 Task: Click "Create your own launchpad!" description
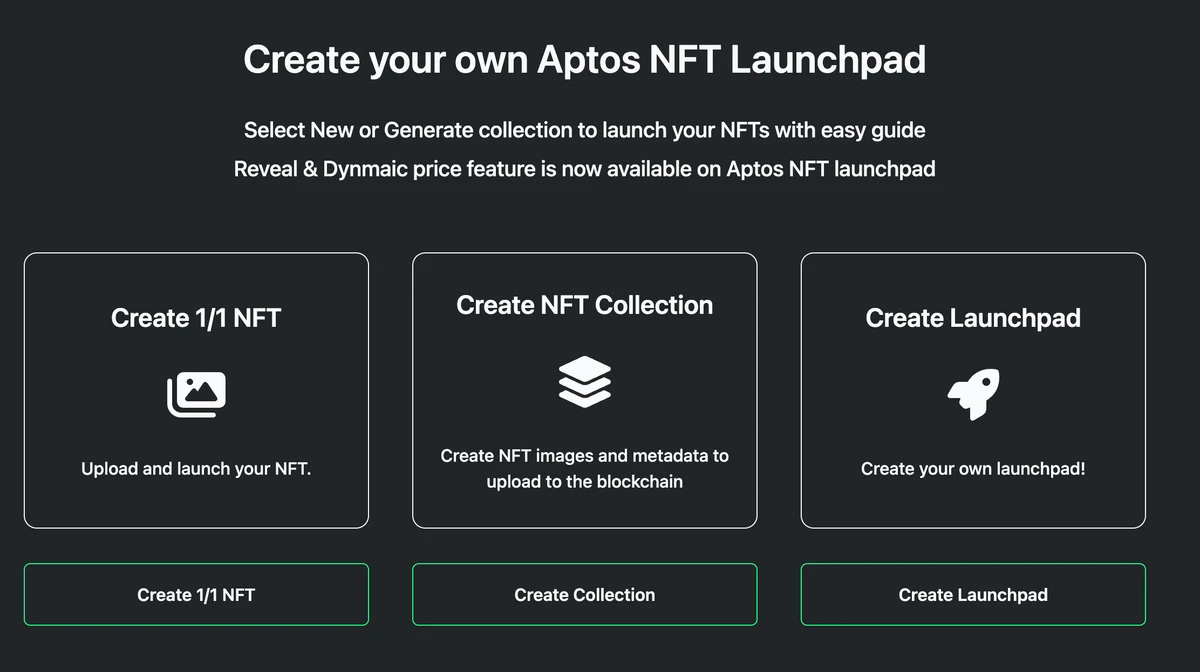point(973,468)
